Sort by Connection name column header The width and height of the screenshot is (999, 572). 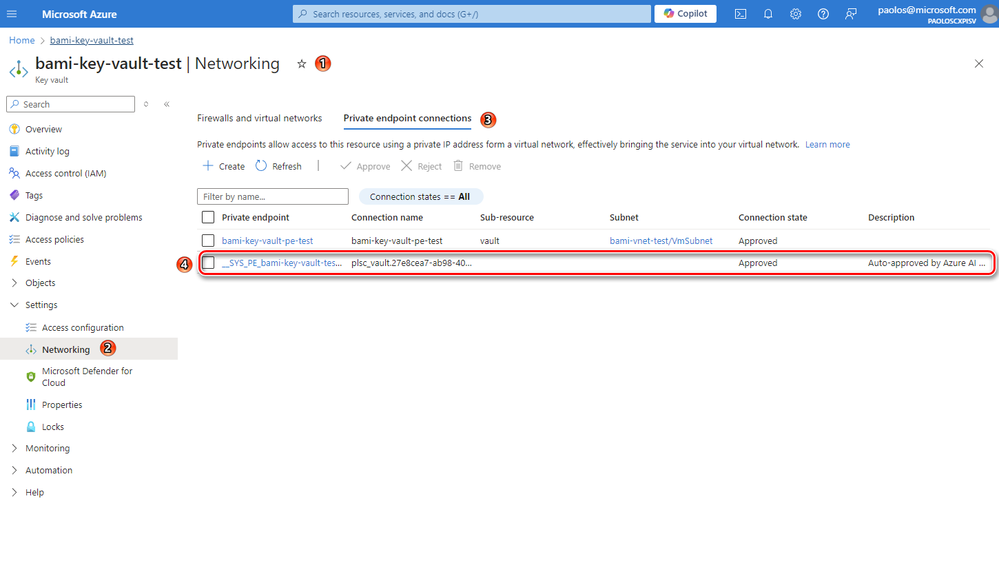click(387, 217)
